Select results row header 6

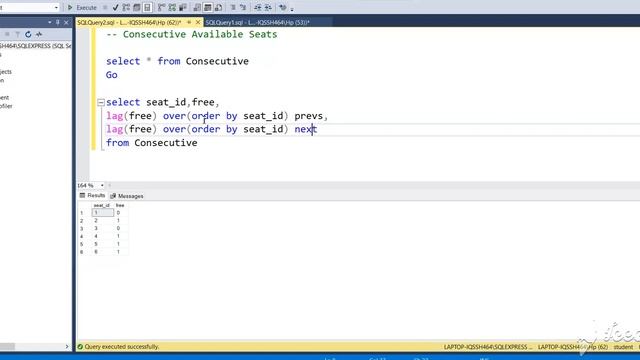(x=82, y=252)
